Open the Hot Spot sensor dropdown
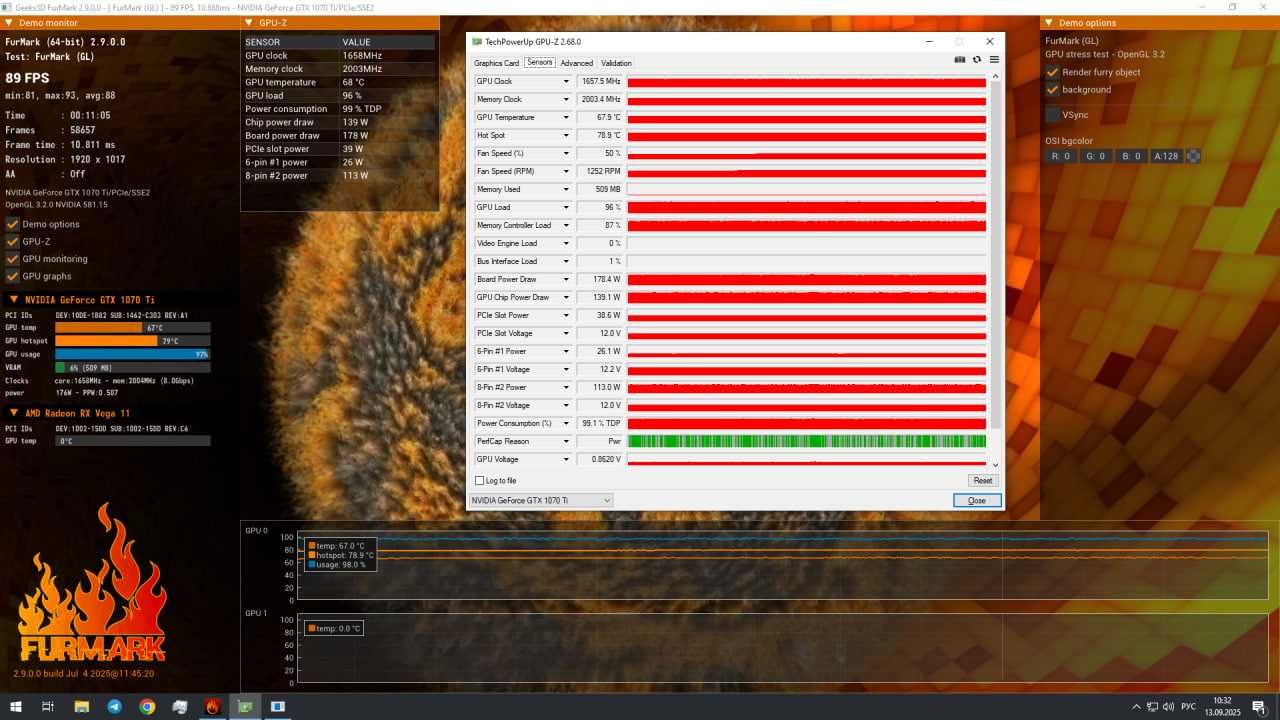 pyautogui.click(x=566, y=135)
